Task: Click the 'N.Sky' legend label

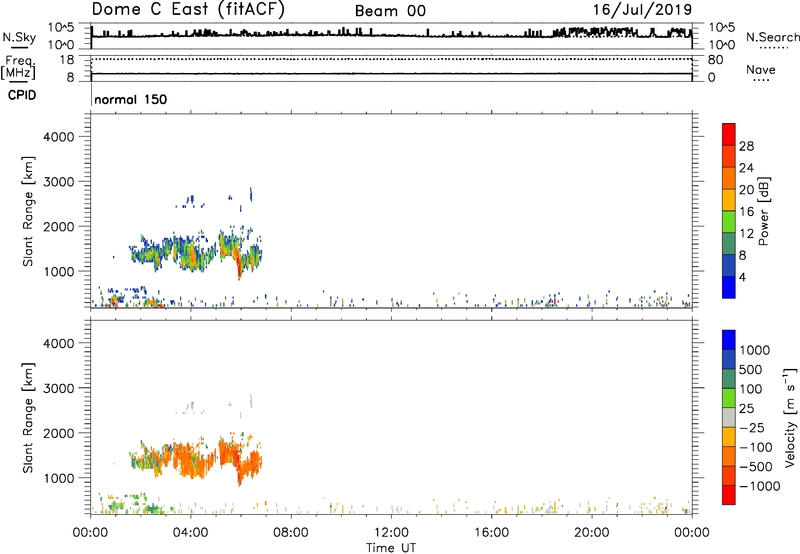Action: (19, 37)
